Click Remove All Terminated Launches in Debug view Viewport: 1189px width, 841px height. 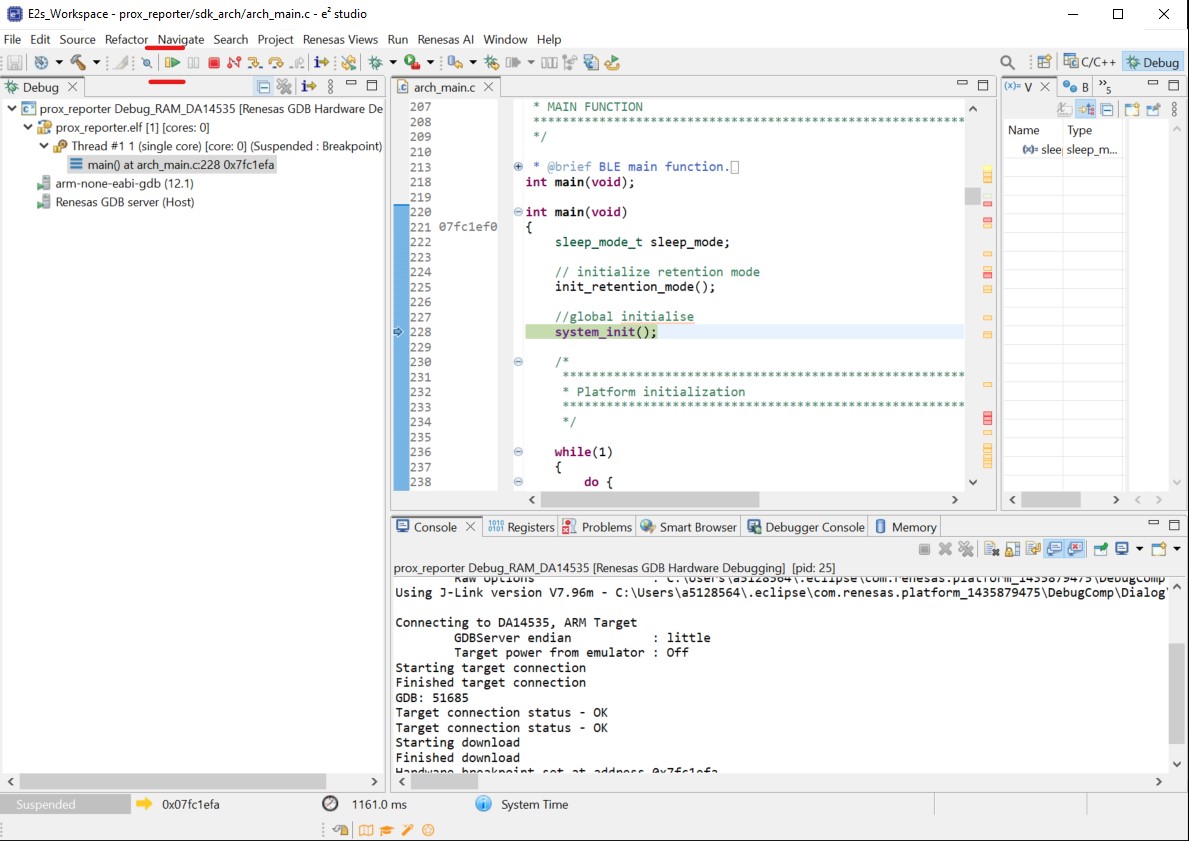pyautogui.click(x=284, y=86)
